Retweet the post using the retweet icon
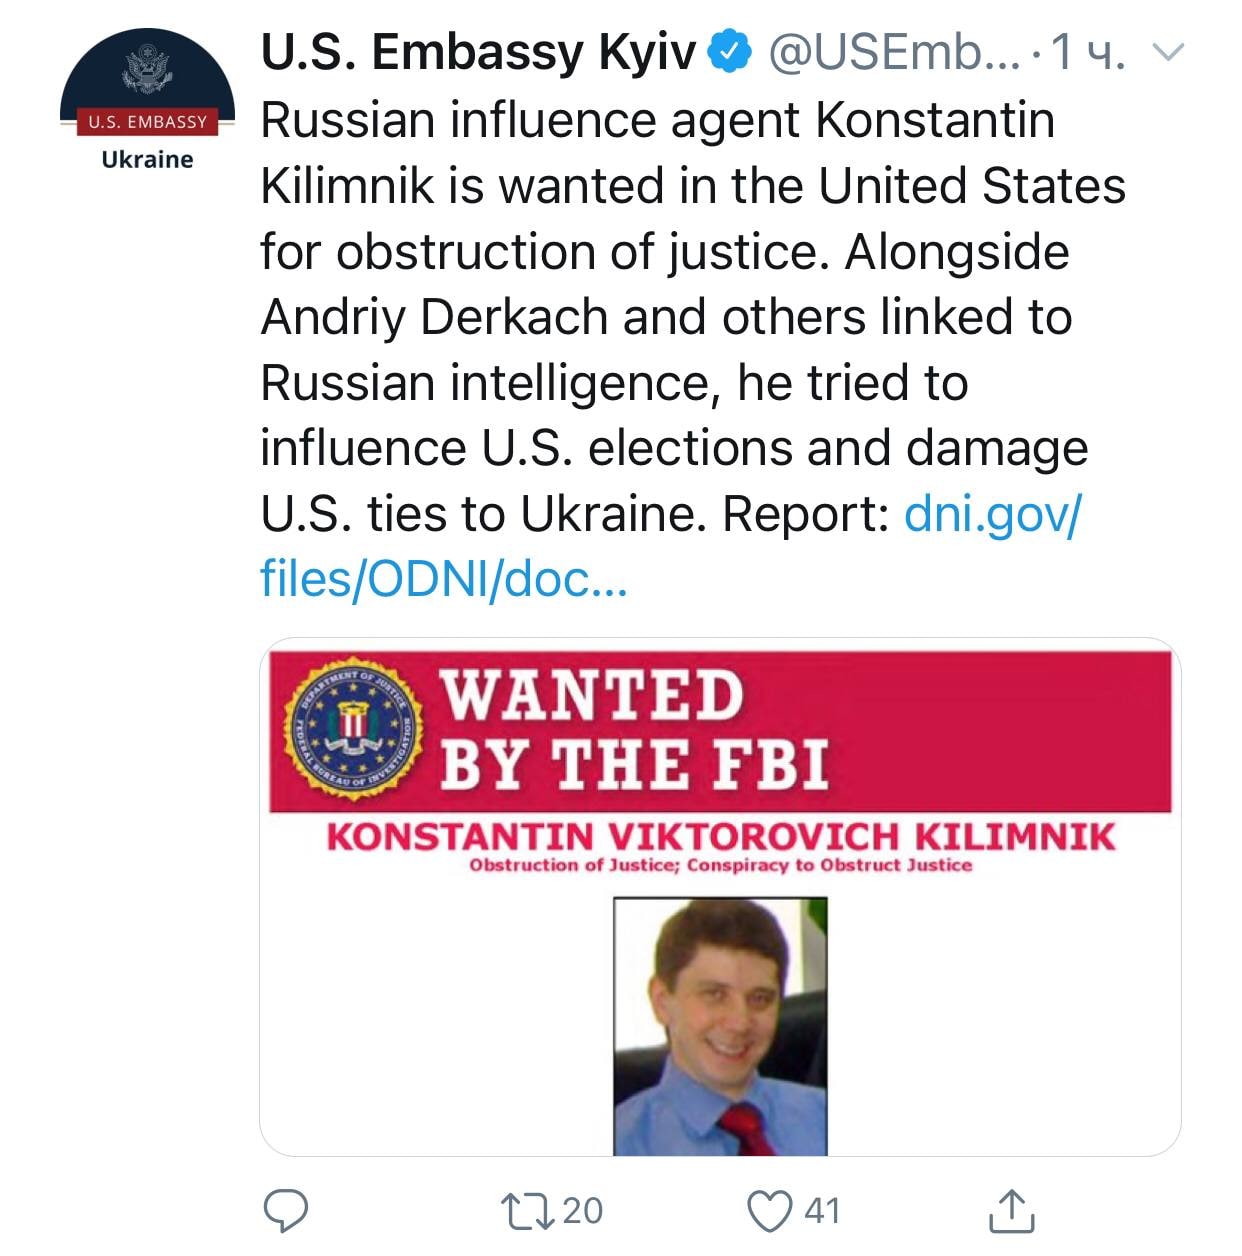This screenshot has height=1256, width=1242. (528, 1210)
